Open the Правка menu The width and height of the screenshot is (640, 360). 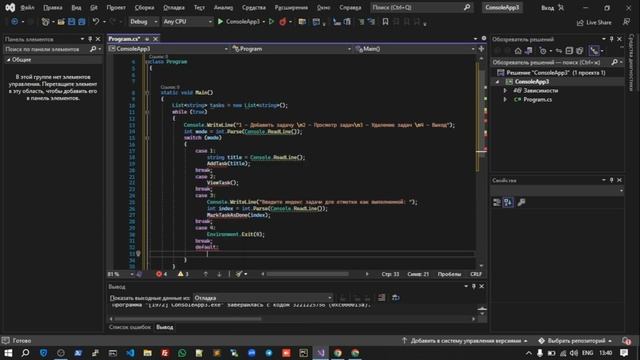[x=53, y=7]
